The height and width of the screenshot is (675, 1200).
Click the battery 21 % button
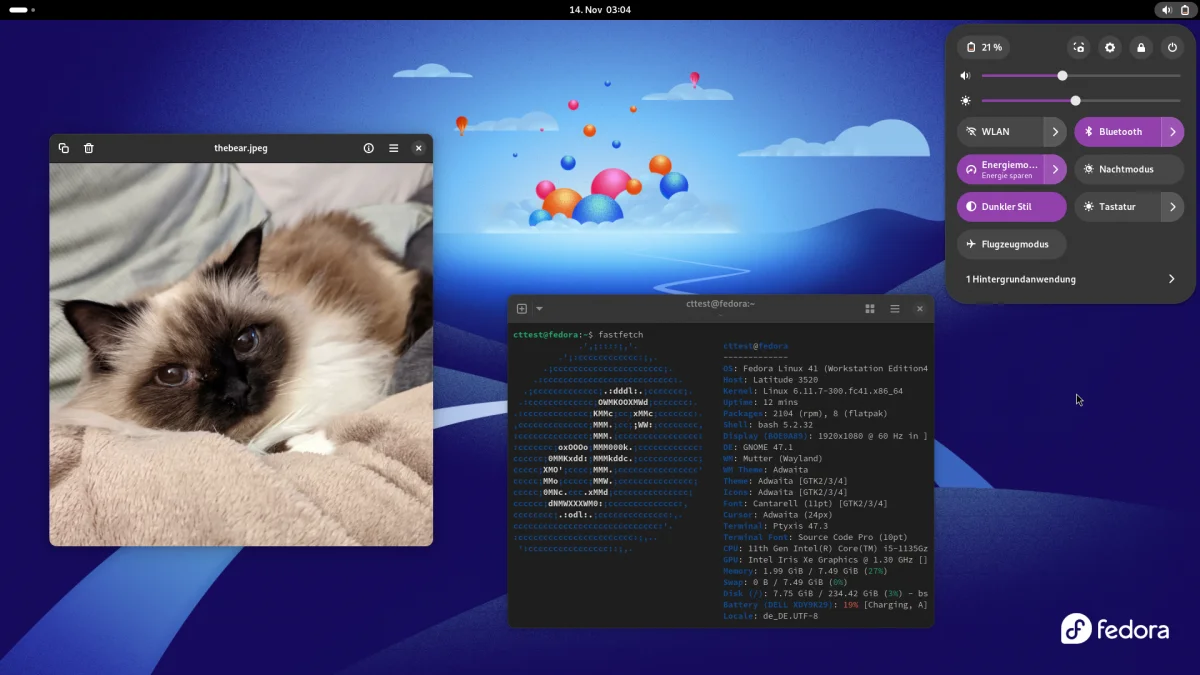983,47
